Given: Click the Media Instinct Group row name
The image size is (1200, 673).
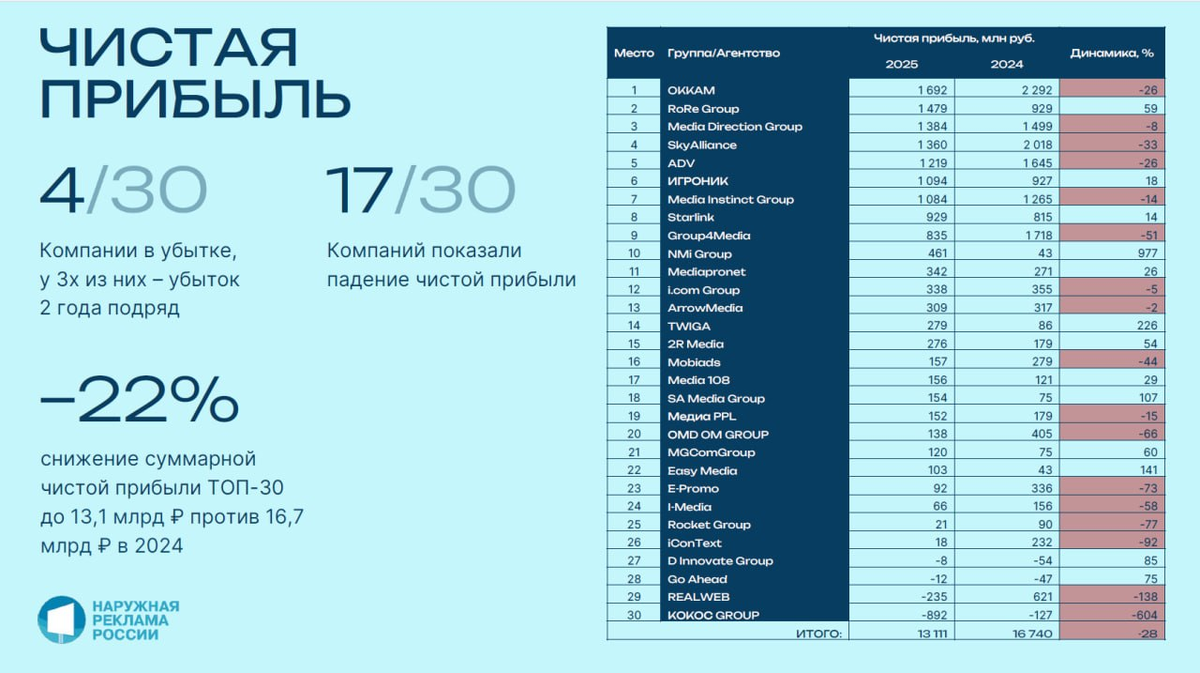Looking at the screenshot, I should 730,199.
